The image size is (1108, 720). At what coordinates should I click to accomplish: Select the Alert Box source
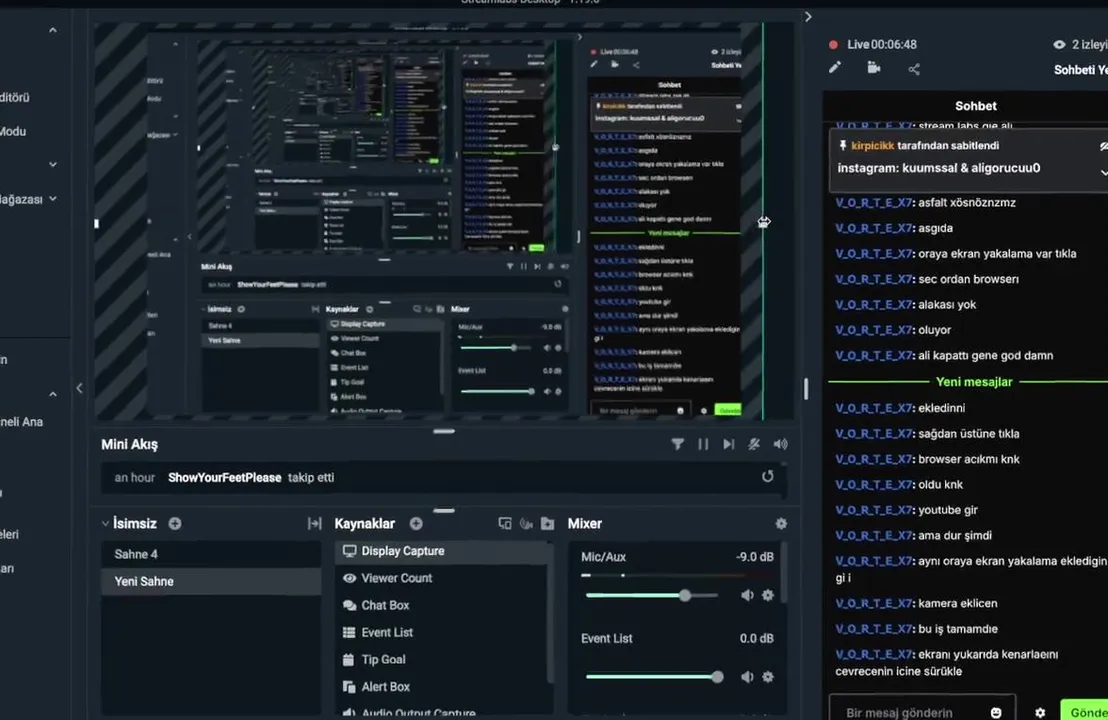(x=442, y=687)
